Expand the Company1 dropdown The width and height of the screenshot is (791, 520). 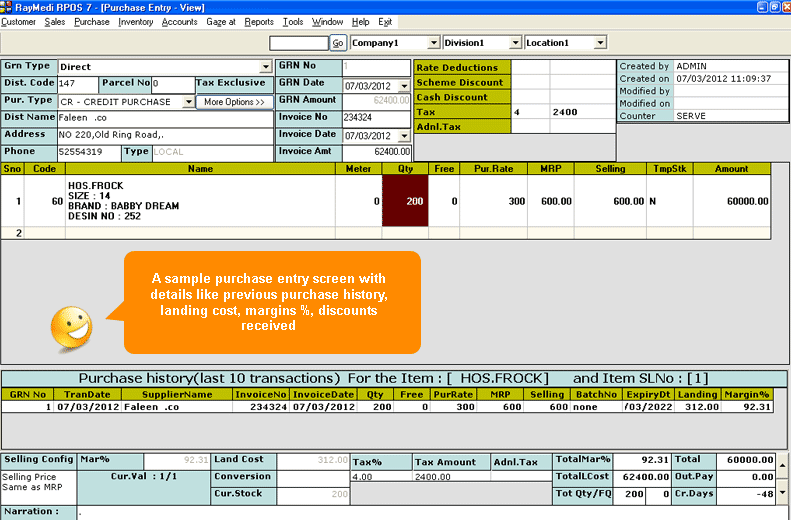[433, 43]
